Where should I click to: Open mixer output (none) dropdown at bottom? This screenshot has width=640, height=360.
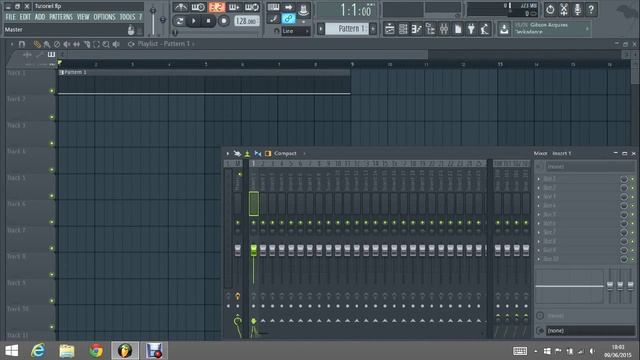(590, 331)
